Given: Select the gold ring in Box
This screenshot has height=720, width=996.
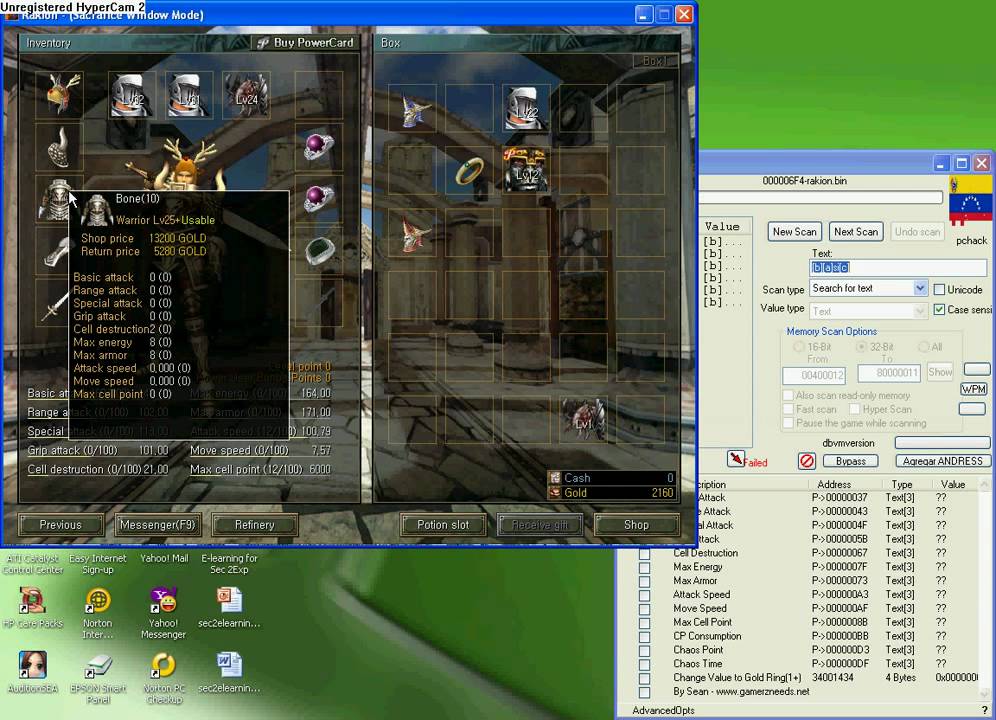Looking at the screenshot, I should (469, 170).
